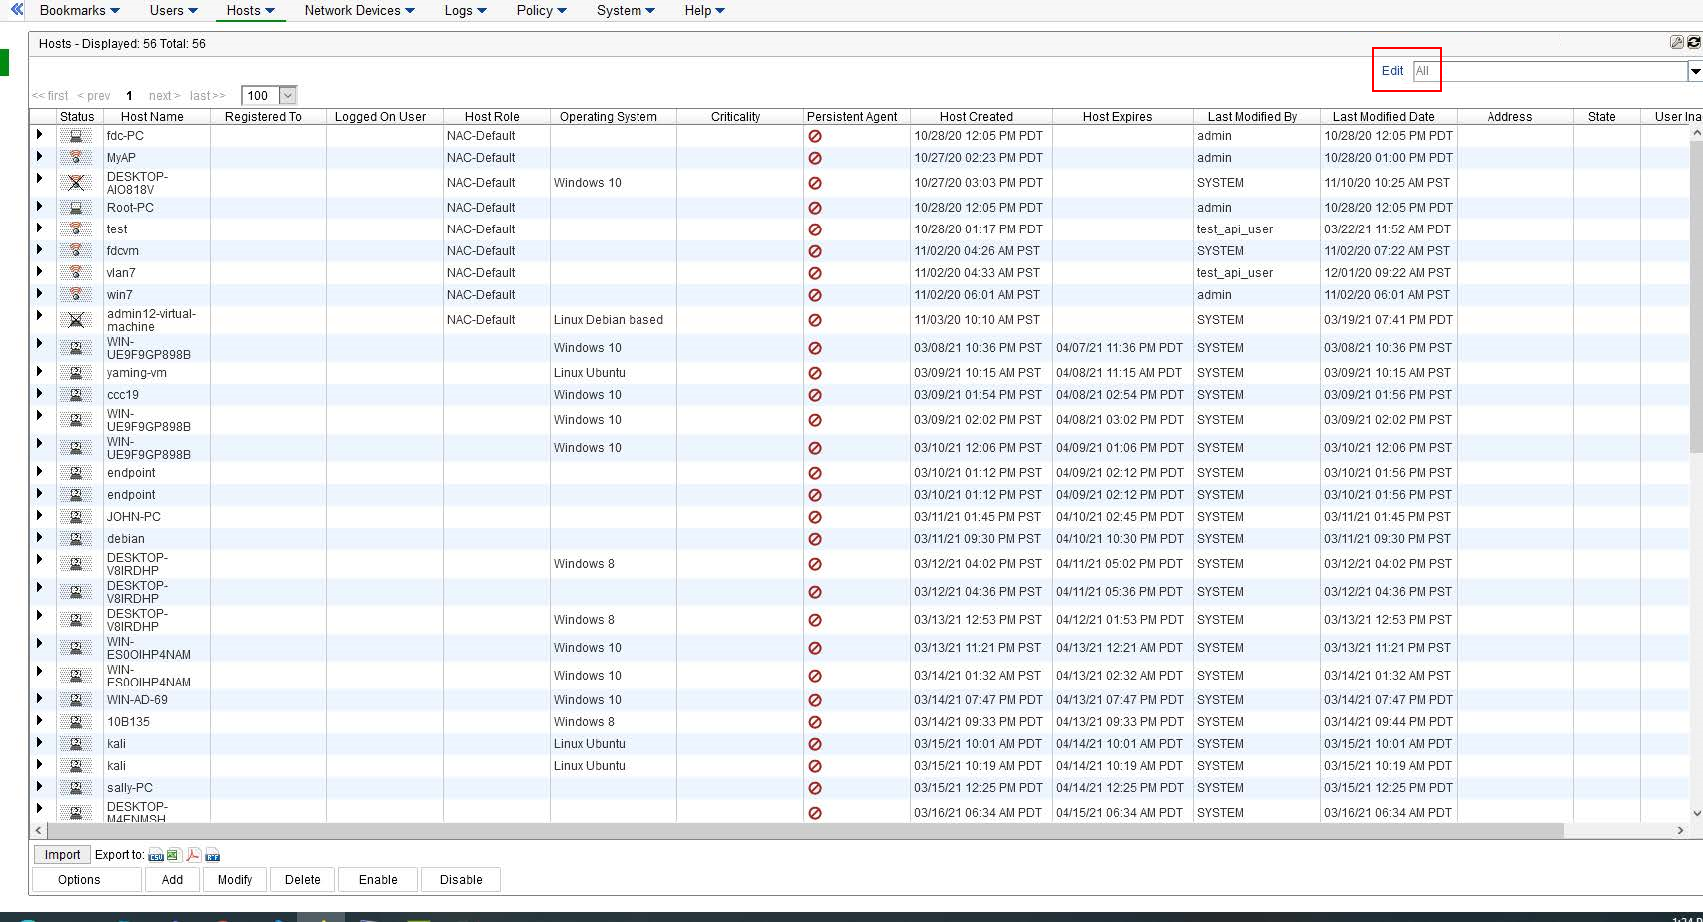Open the wrench settings icon
The image size is (1703, 922).
click(x=1677, y=42)
